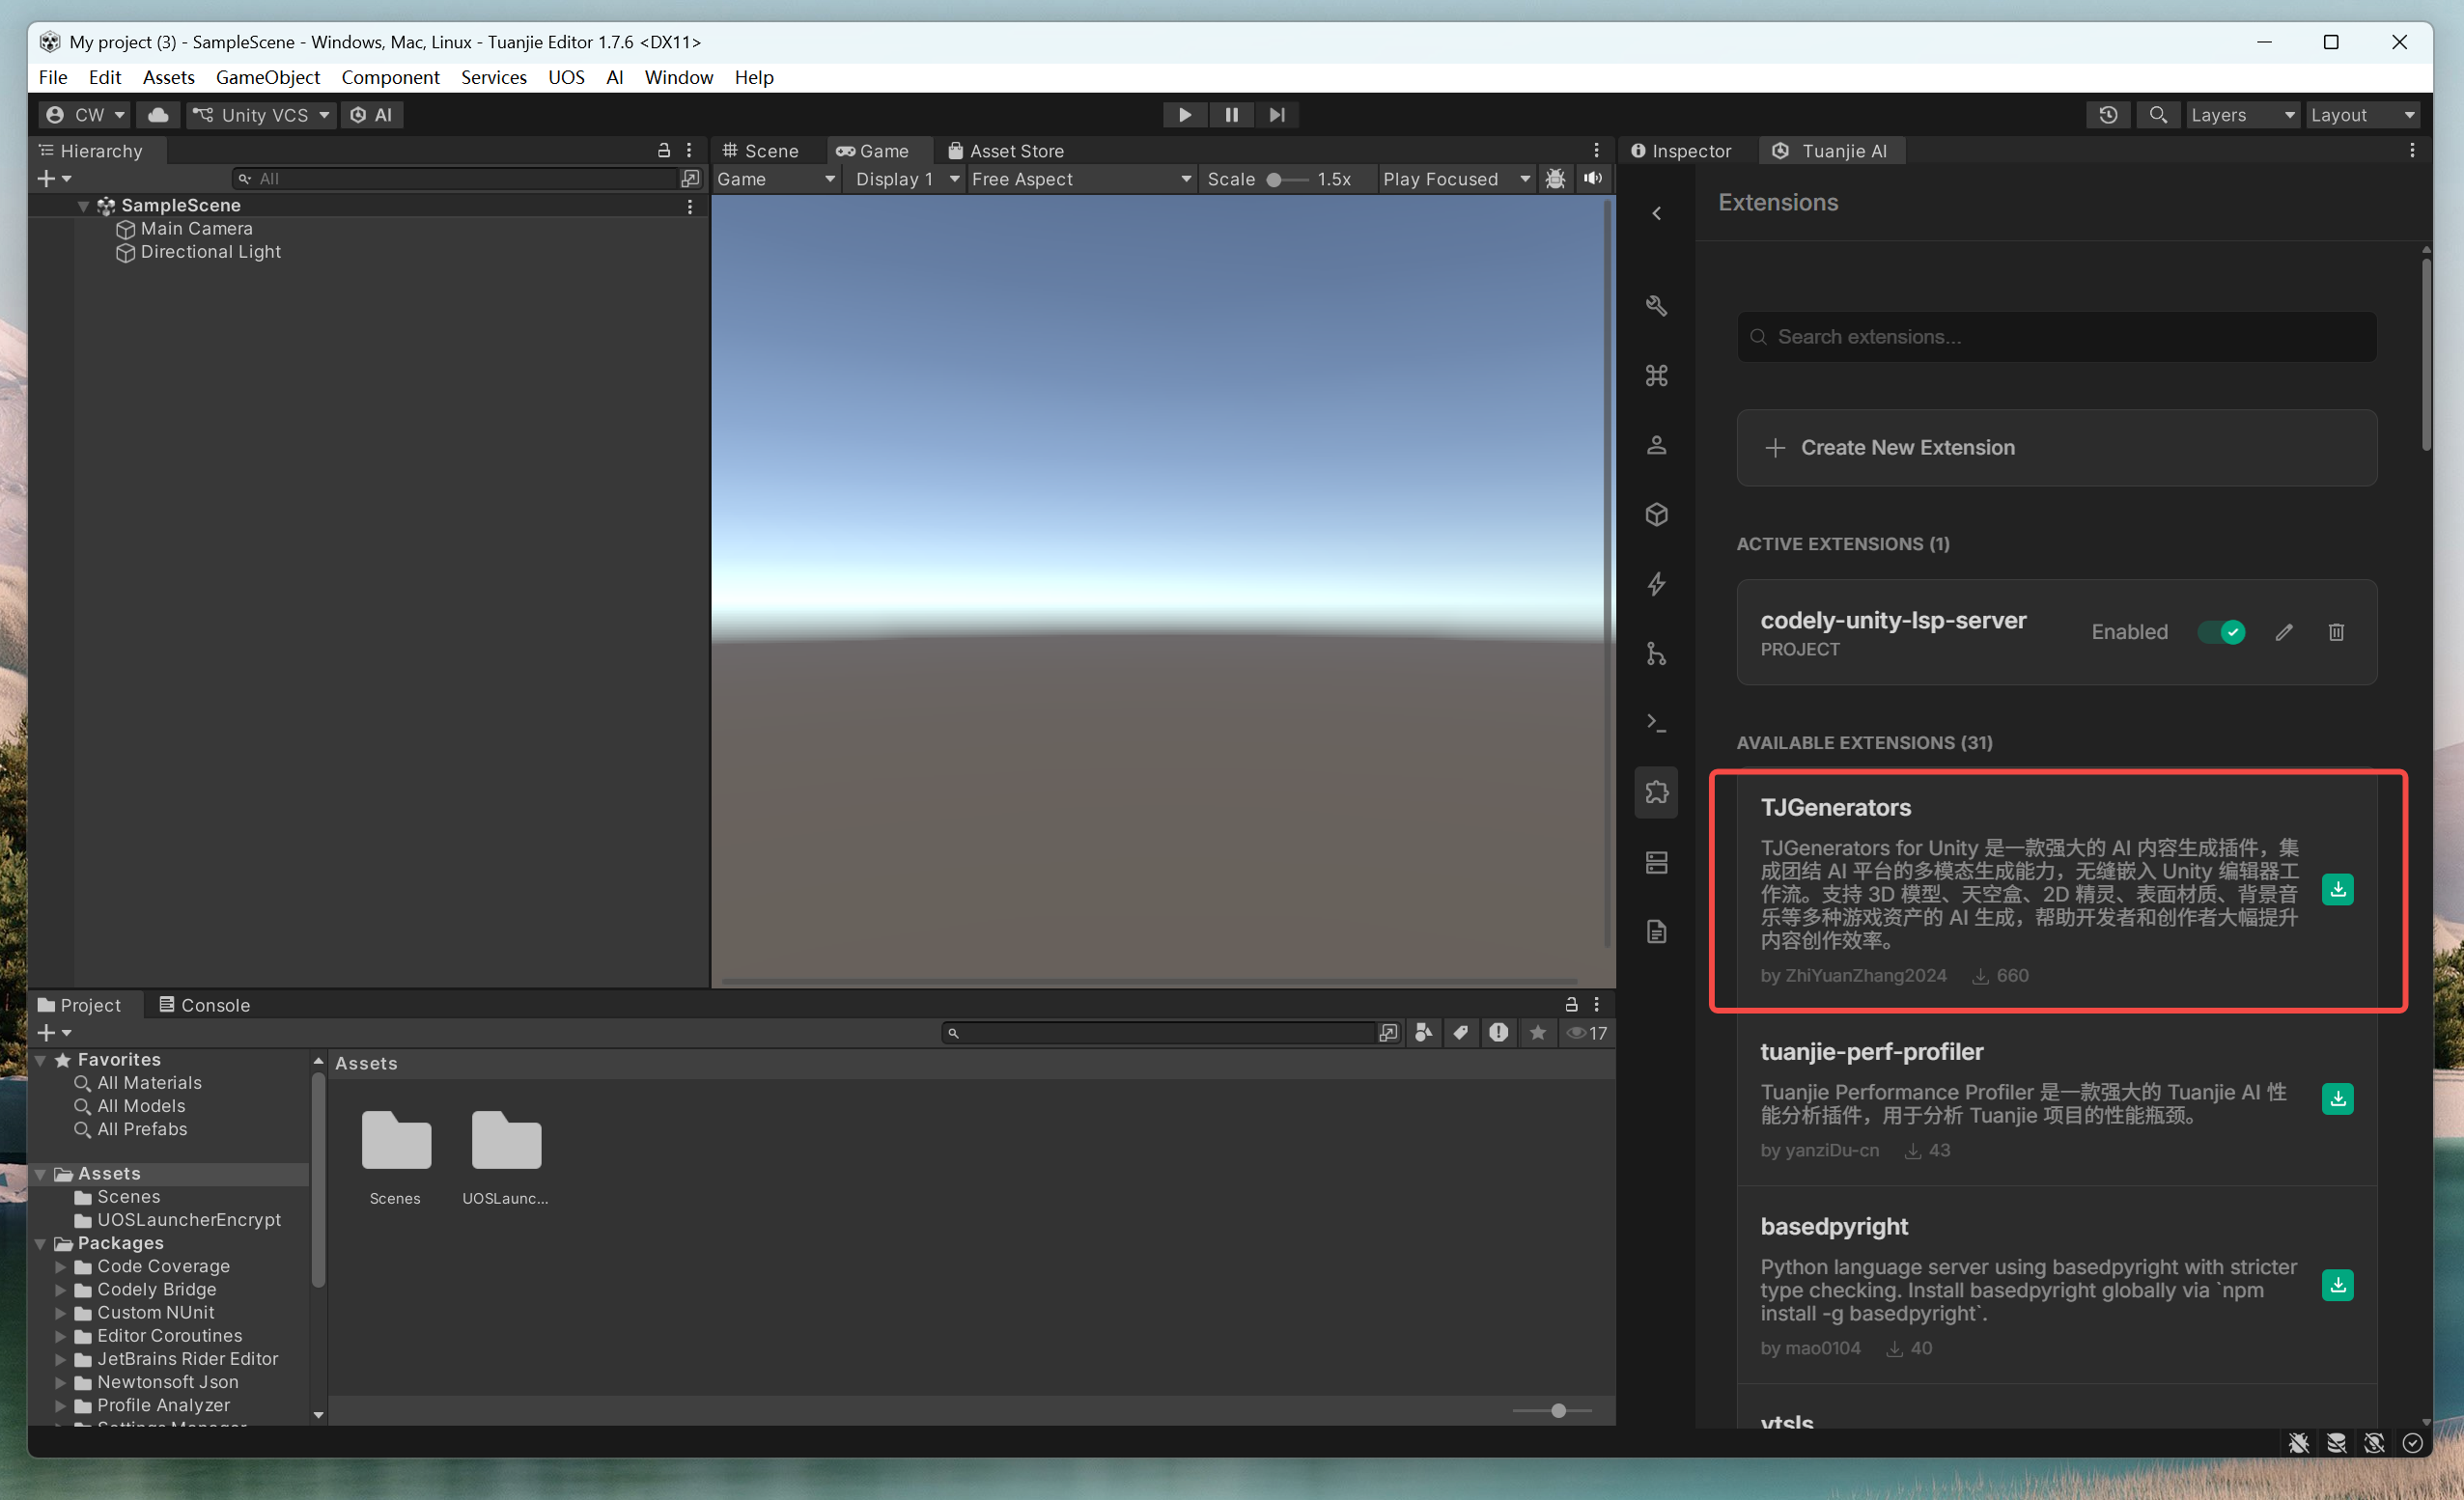
Task: Select the cube icon in AI sidebar
Action: click(x=1656, y=515)
